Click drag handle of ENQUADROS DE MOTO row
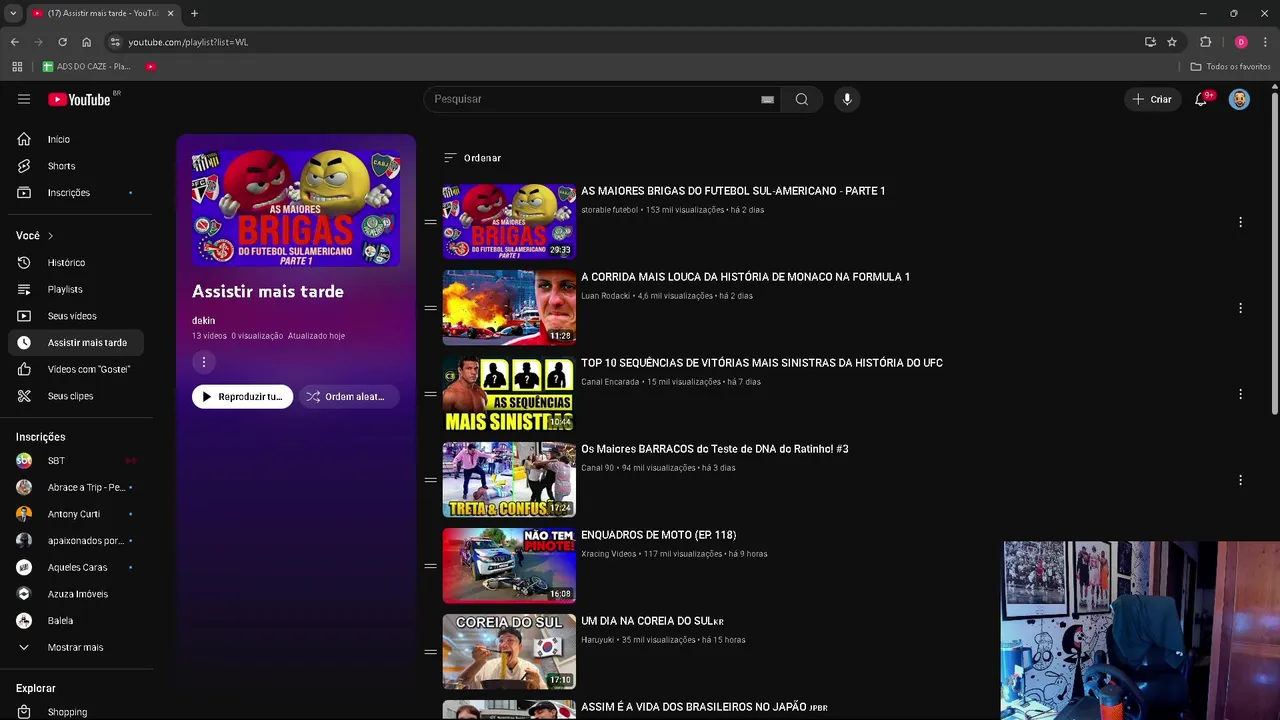The image size is (1280, 720). point(430,566)
